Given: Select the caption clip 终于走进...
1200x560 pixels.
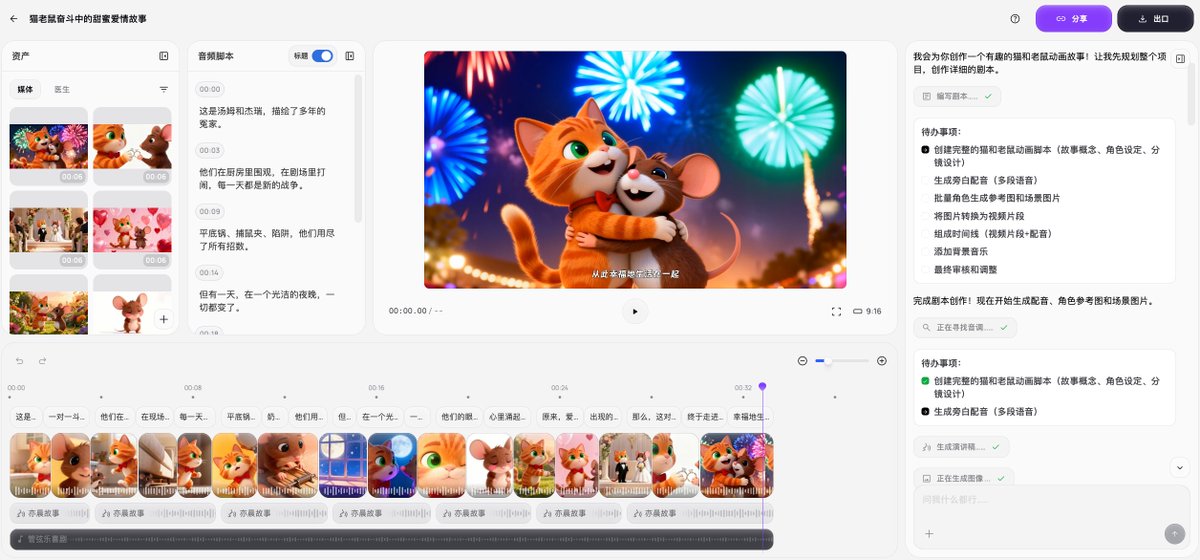Looking at the screenshot, I should coord(704,416).
